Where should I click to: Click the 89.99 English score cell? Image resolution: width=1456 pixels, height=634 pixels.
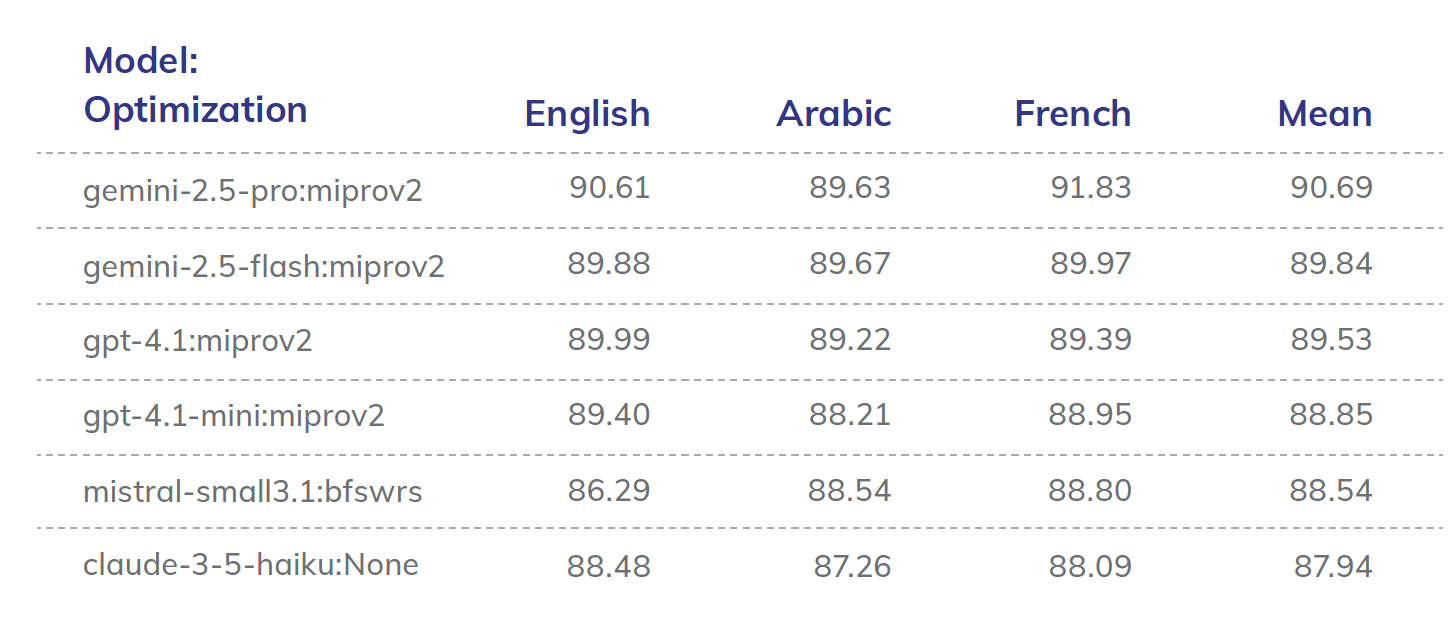[x=609, y=340]
